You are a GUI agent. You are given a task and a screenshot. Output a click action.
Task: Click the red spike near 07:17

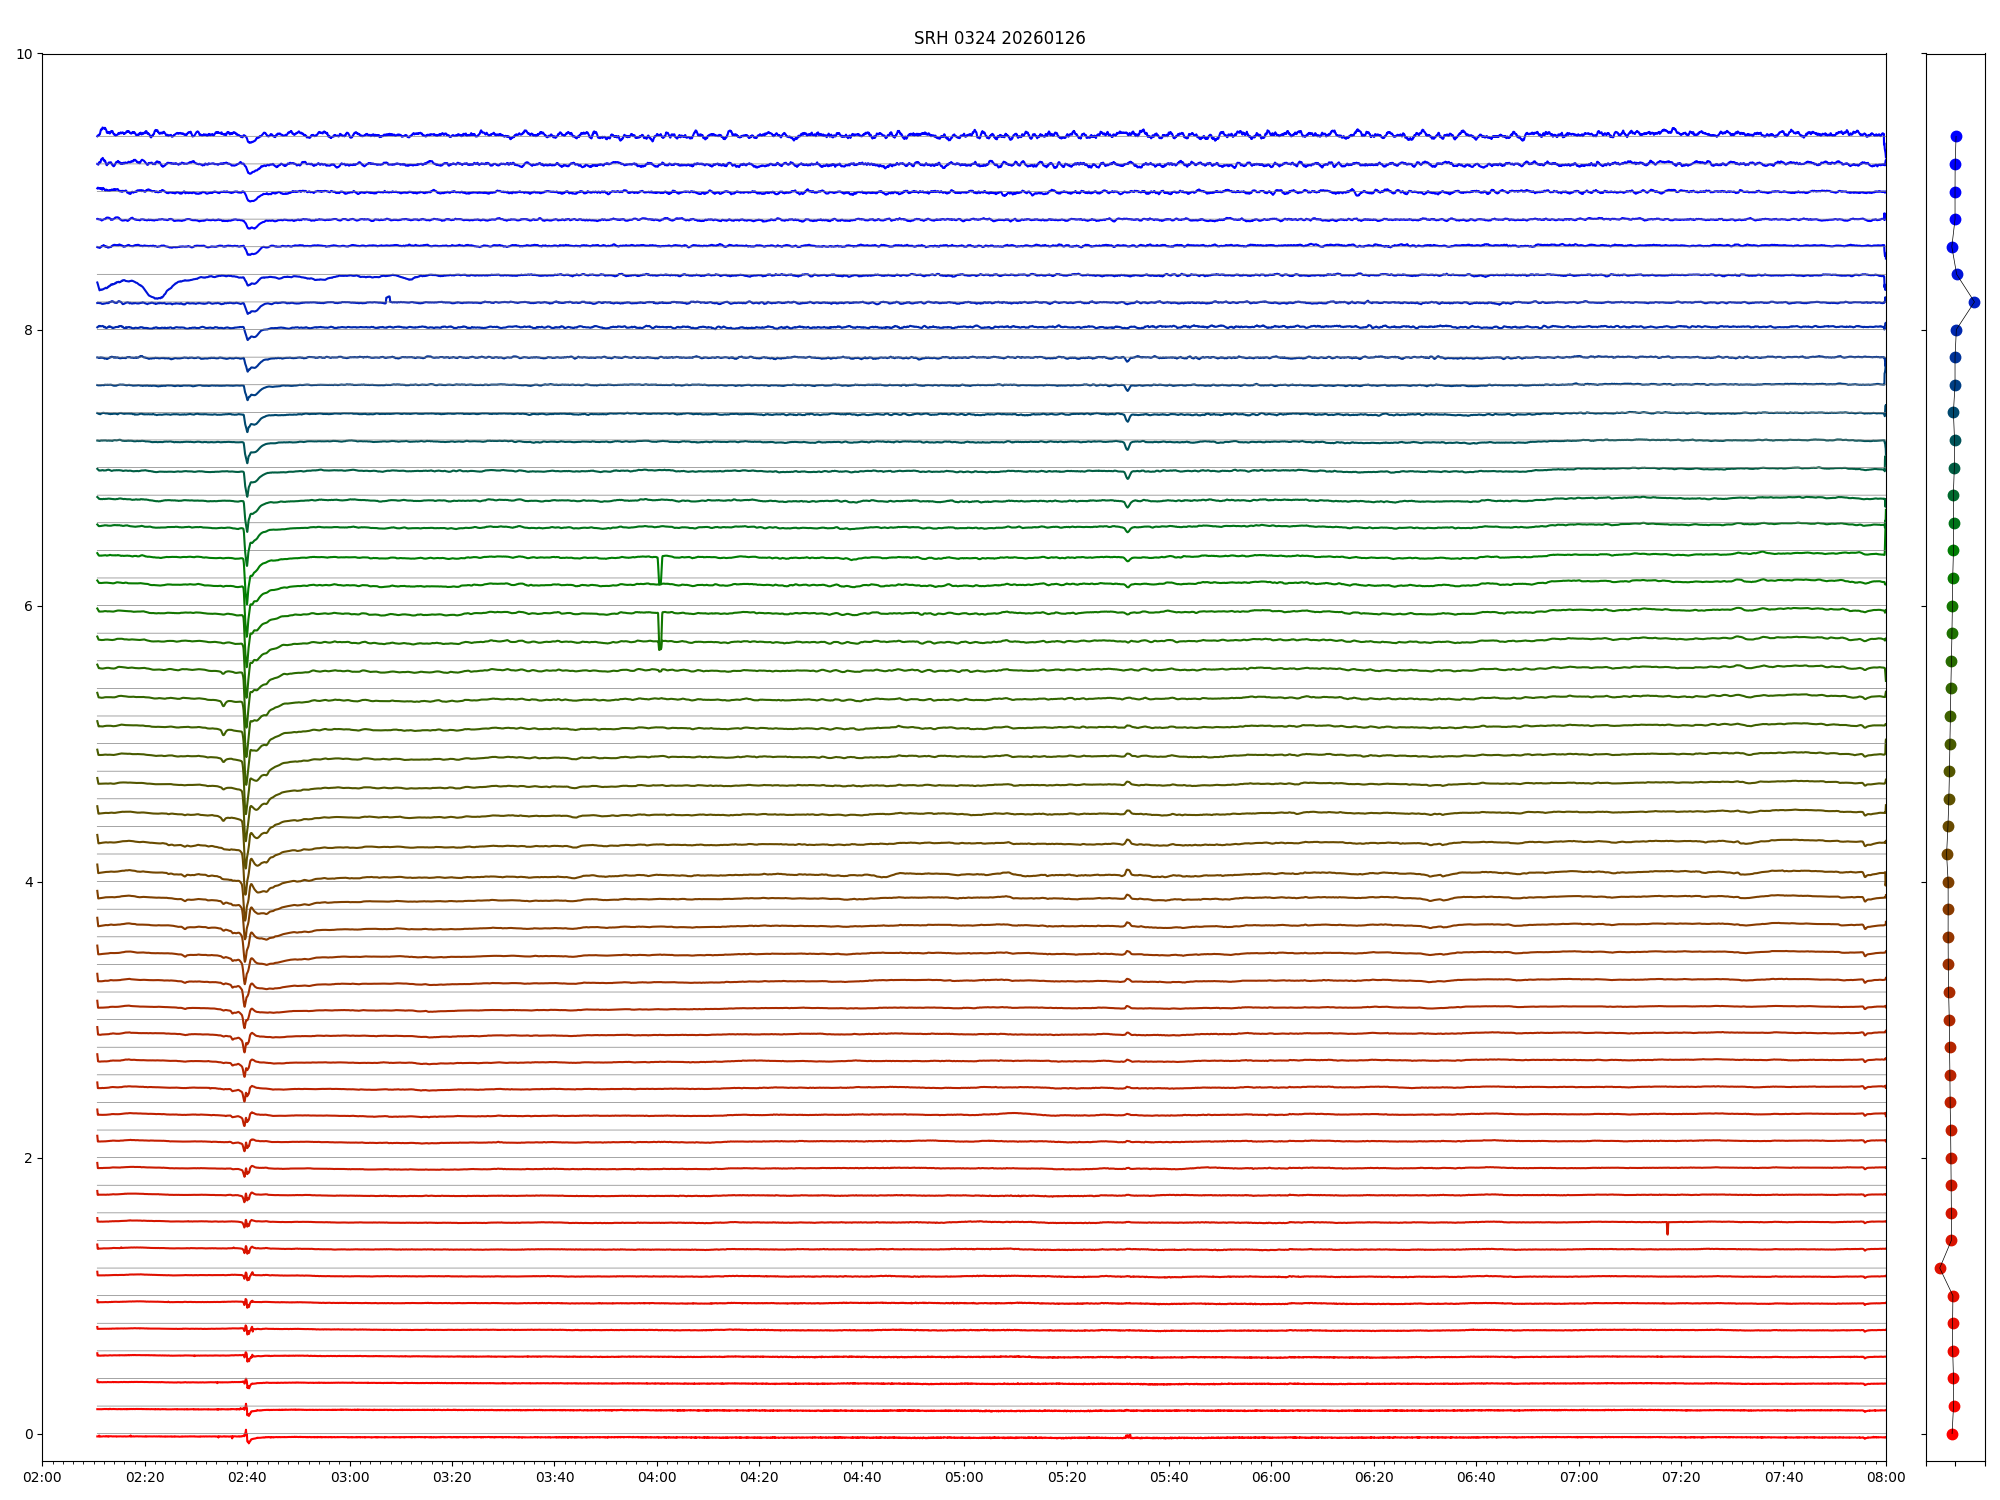tap(1667, 1229)
